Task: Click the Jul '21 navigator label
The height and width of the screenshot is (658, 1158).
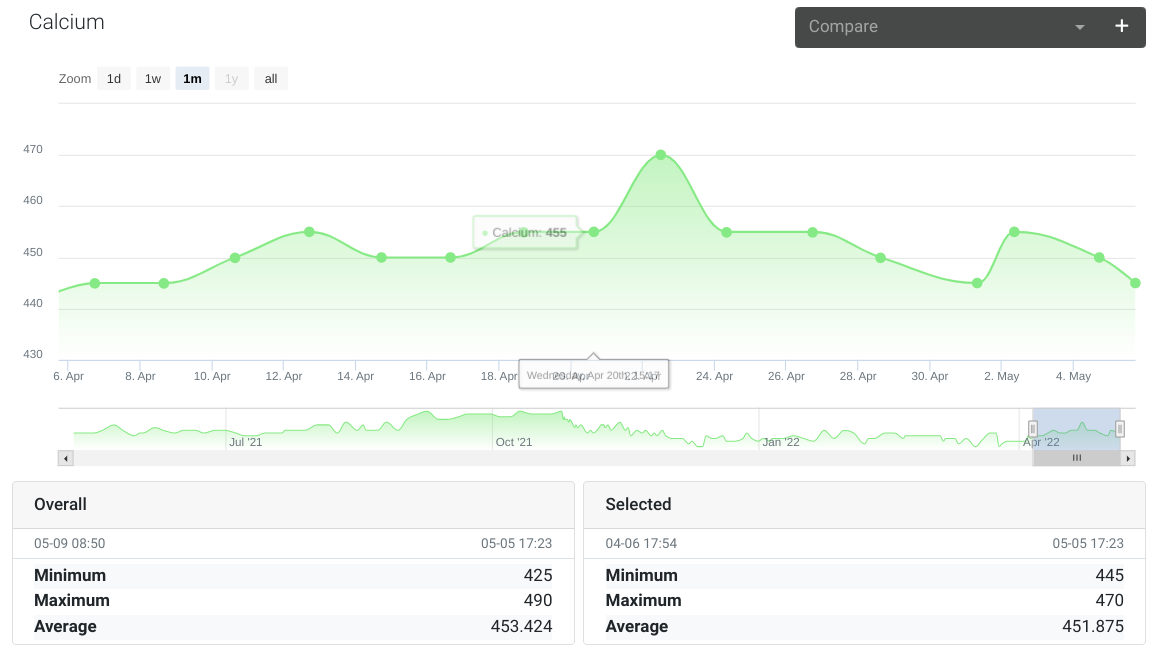Action: 245,442
